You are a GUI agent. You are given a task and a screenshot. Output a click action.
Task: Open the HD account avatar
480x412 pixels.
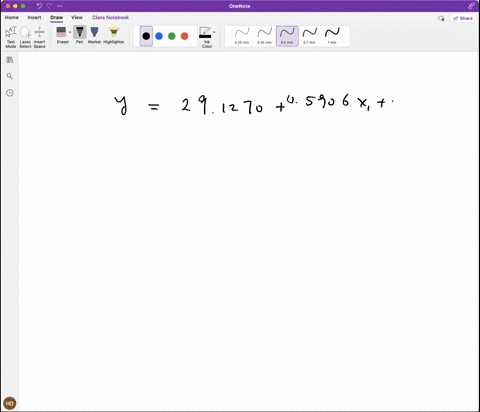10,403
